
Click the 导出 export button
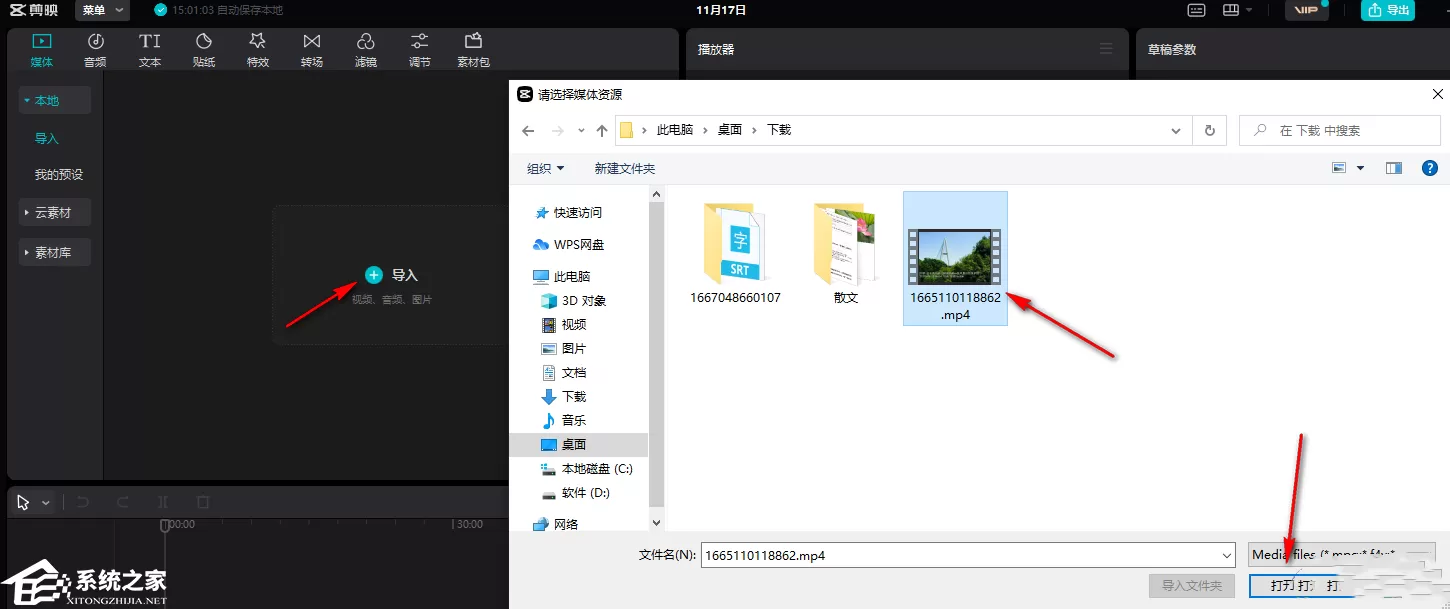(1388, 10)
